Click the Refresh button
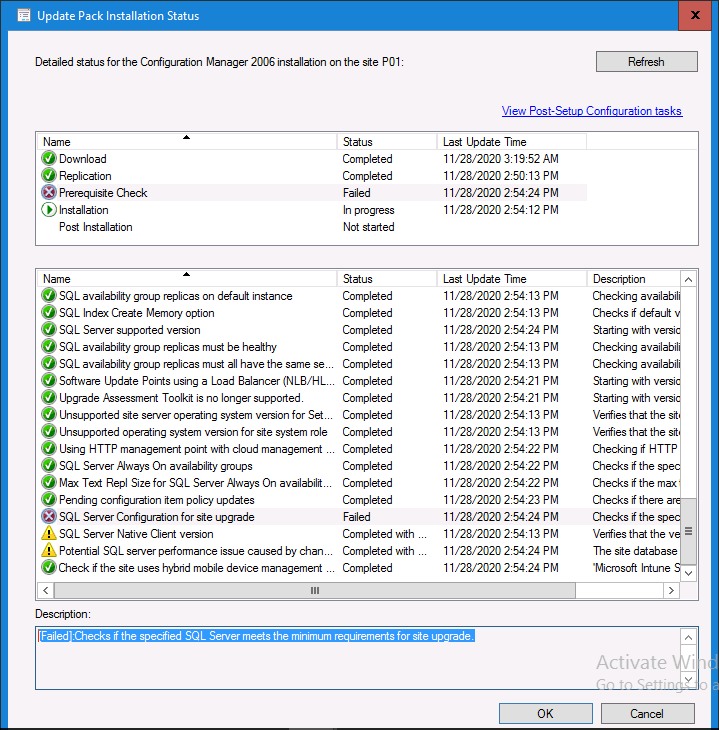 tap(646, 61)
